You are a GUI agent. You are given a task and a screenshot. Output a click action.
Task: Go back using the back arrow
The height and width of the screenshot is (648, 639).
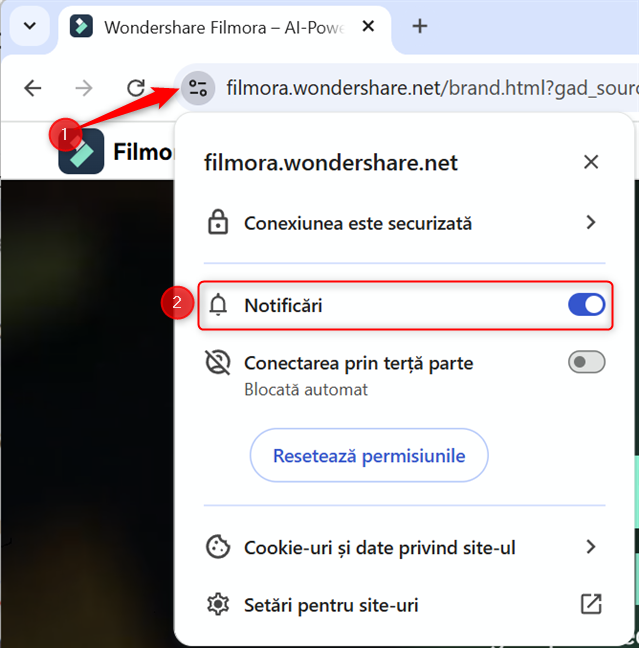click(x=32, y=88)
